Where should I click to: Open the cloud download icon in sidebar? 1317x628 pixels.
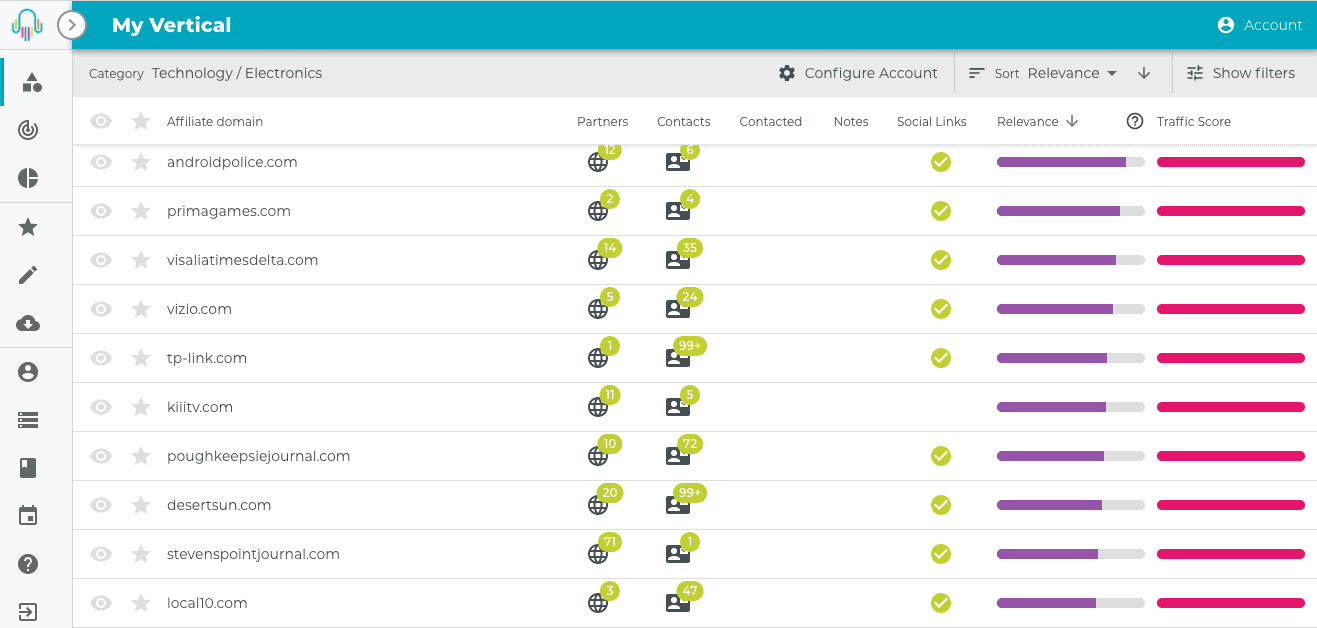pyautogui.click(x=29, y=323)
